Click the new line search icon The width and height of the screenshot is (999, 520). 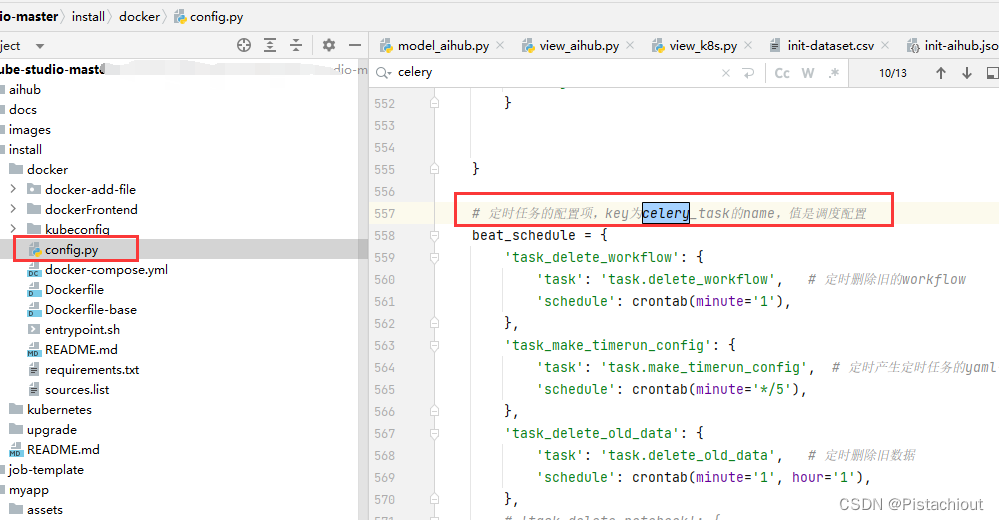(748, 73)
